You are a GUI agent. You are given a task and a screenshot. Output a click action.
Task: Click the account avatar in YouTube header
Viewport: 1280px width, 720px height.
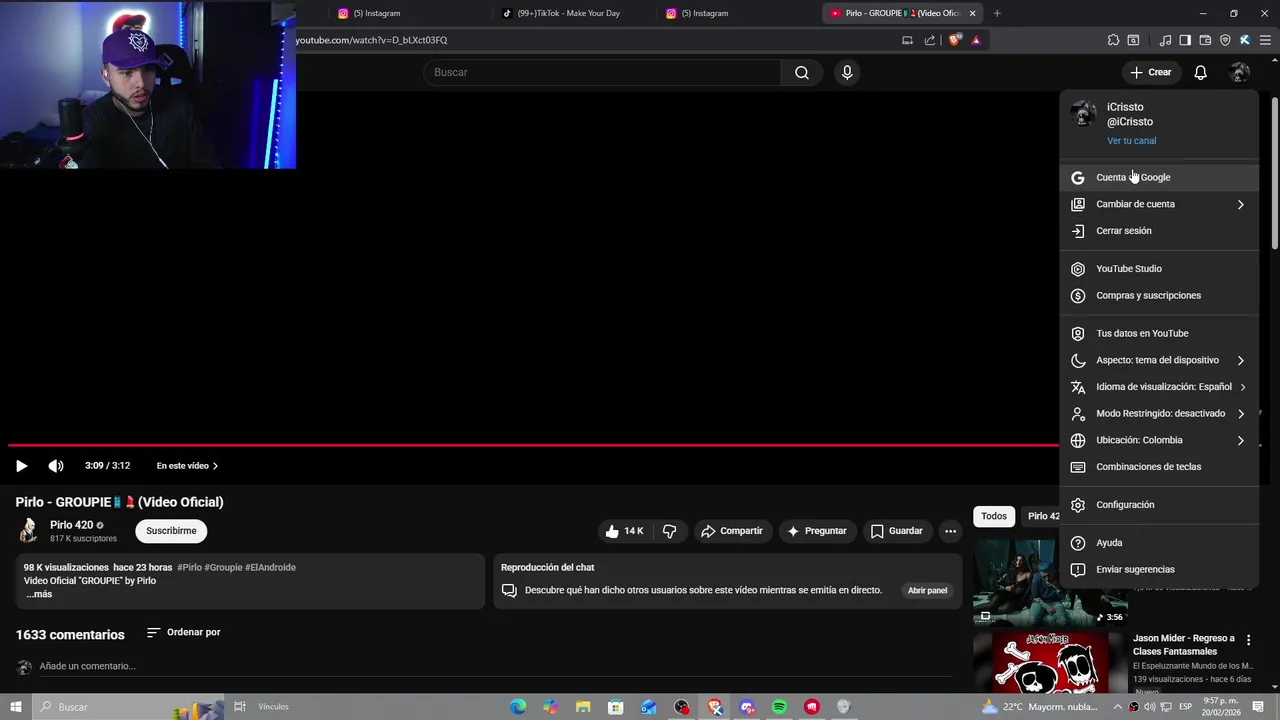(x=1240, y=72)
